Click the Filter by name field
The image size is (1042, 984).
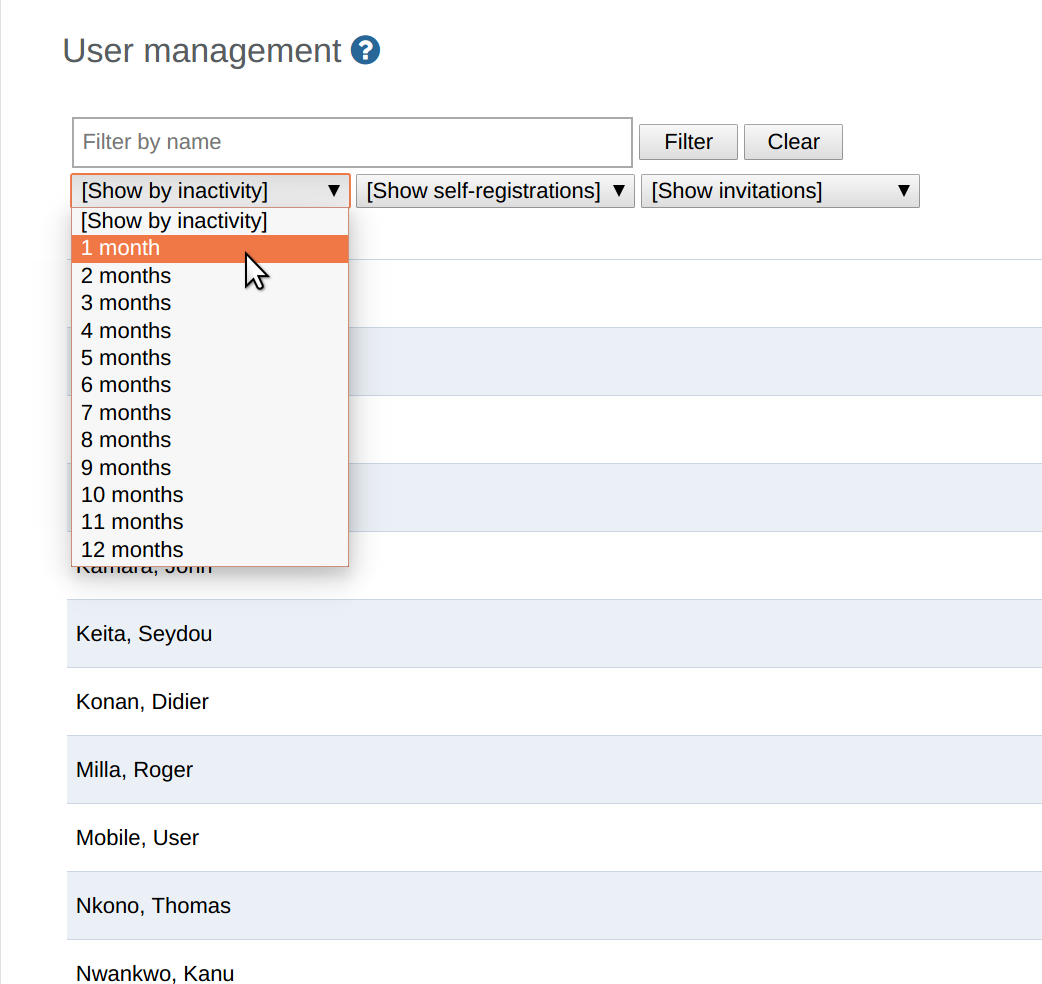tap(352, 142)
